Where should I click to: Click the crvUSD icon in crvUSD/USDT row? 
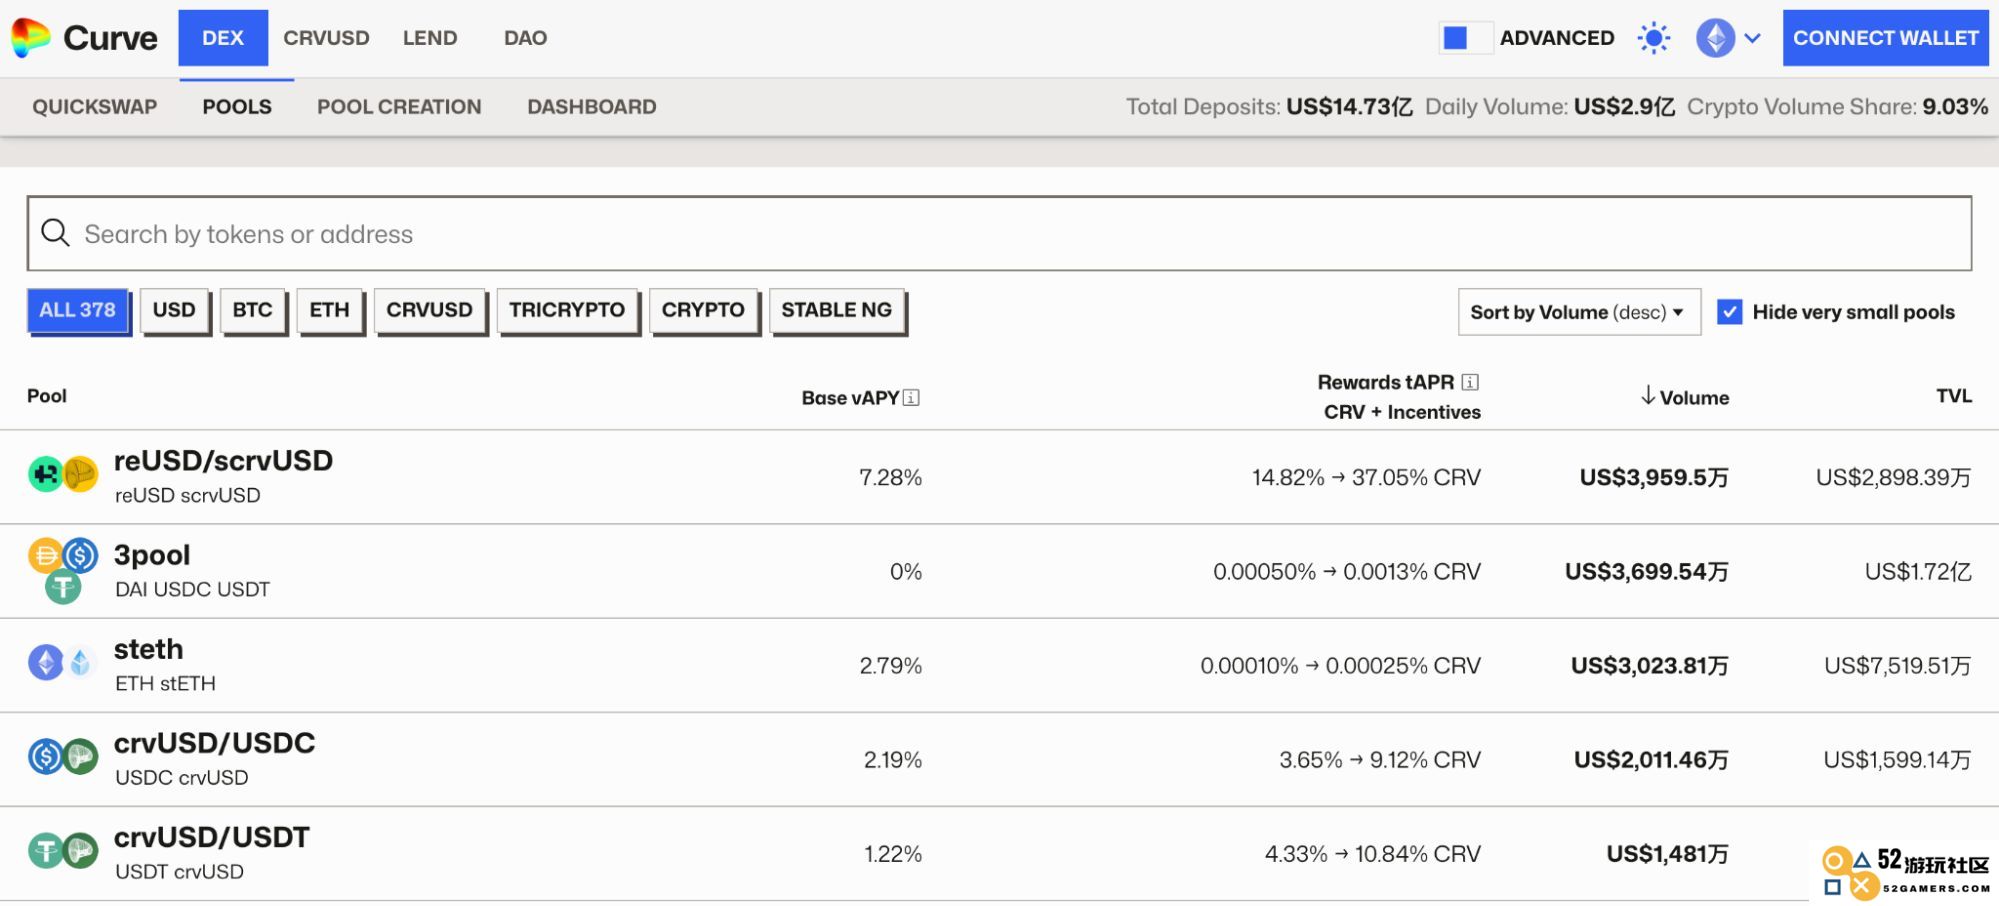pos(81,851)
